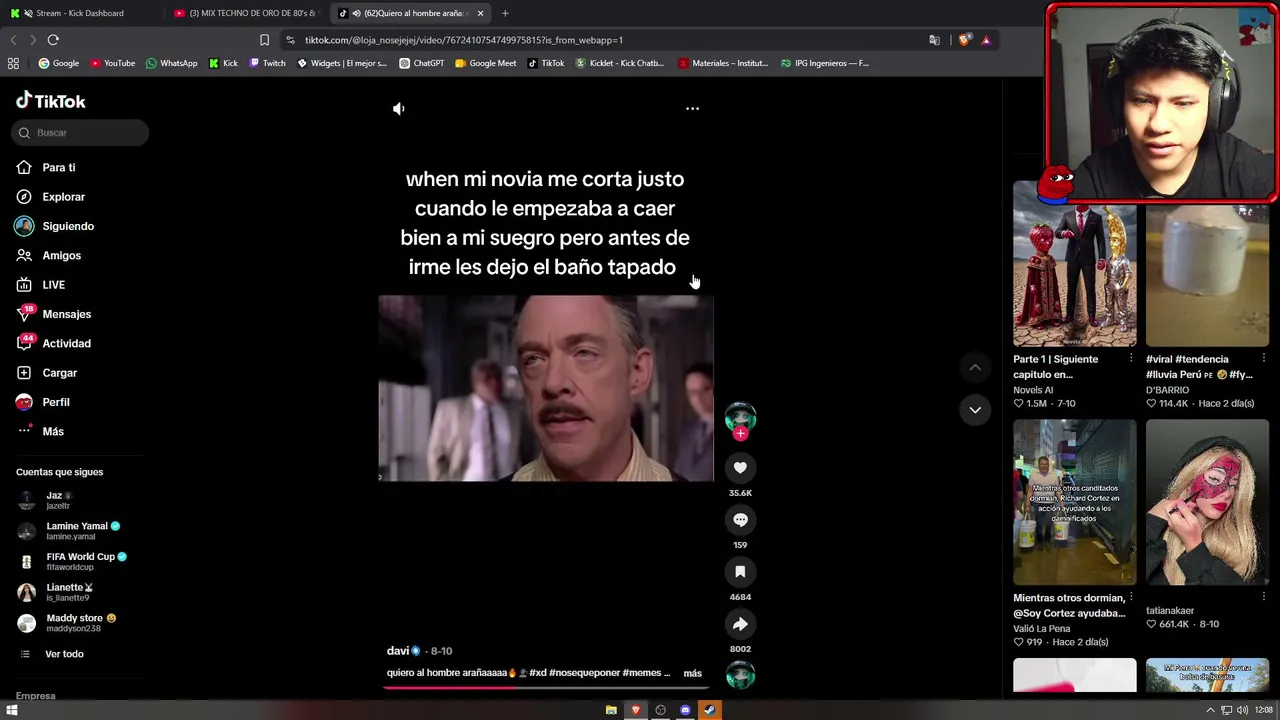The height and width of the screenshot is (720, 1280).
Task: Click the #memes hashtag
Action: (641, 673)
